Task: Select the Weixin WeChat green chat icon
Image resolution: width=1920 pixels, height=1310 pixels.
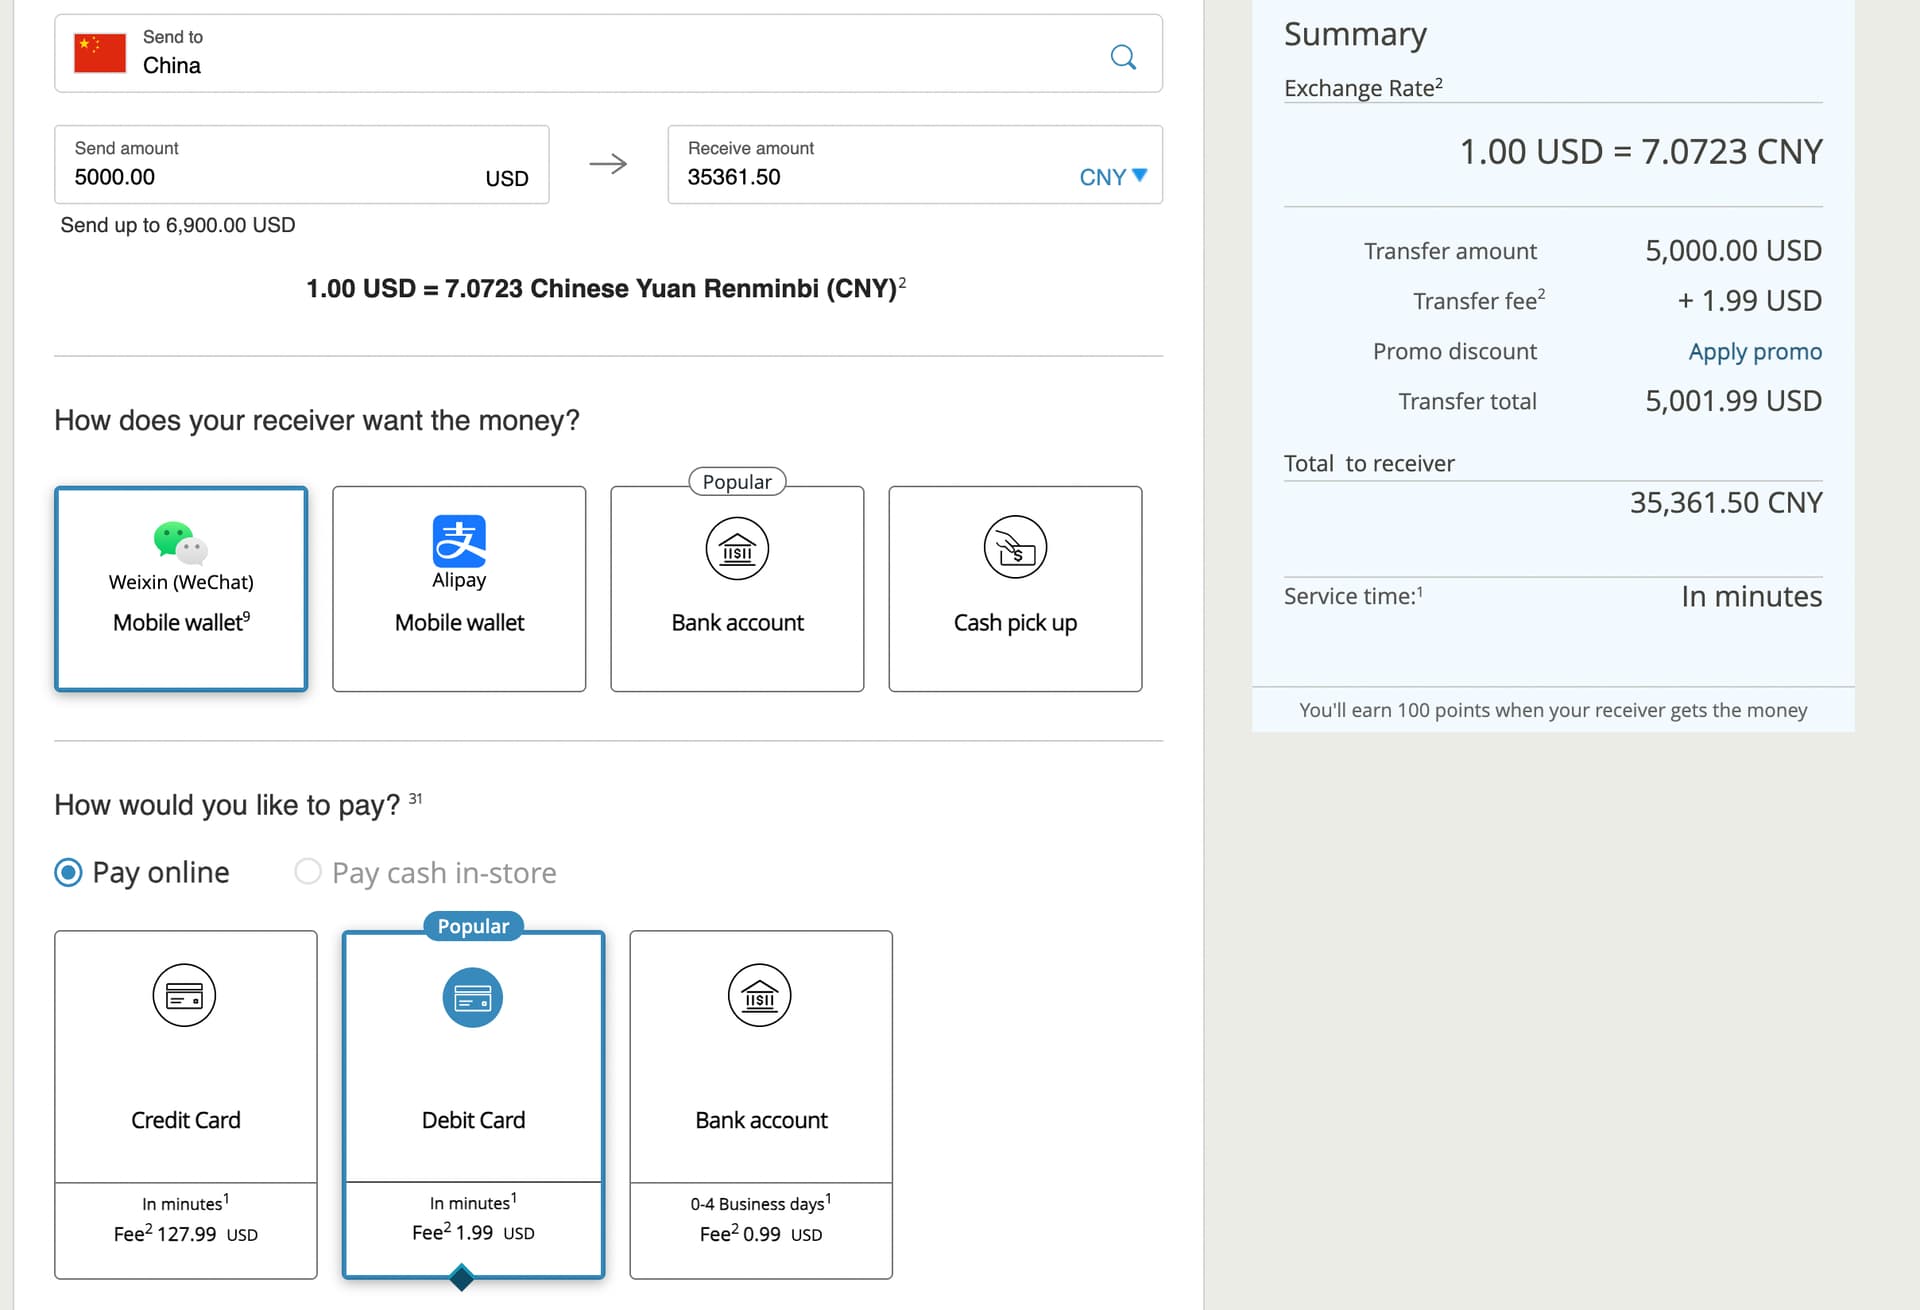Action: coord(180,542)
